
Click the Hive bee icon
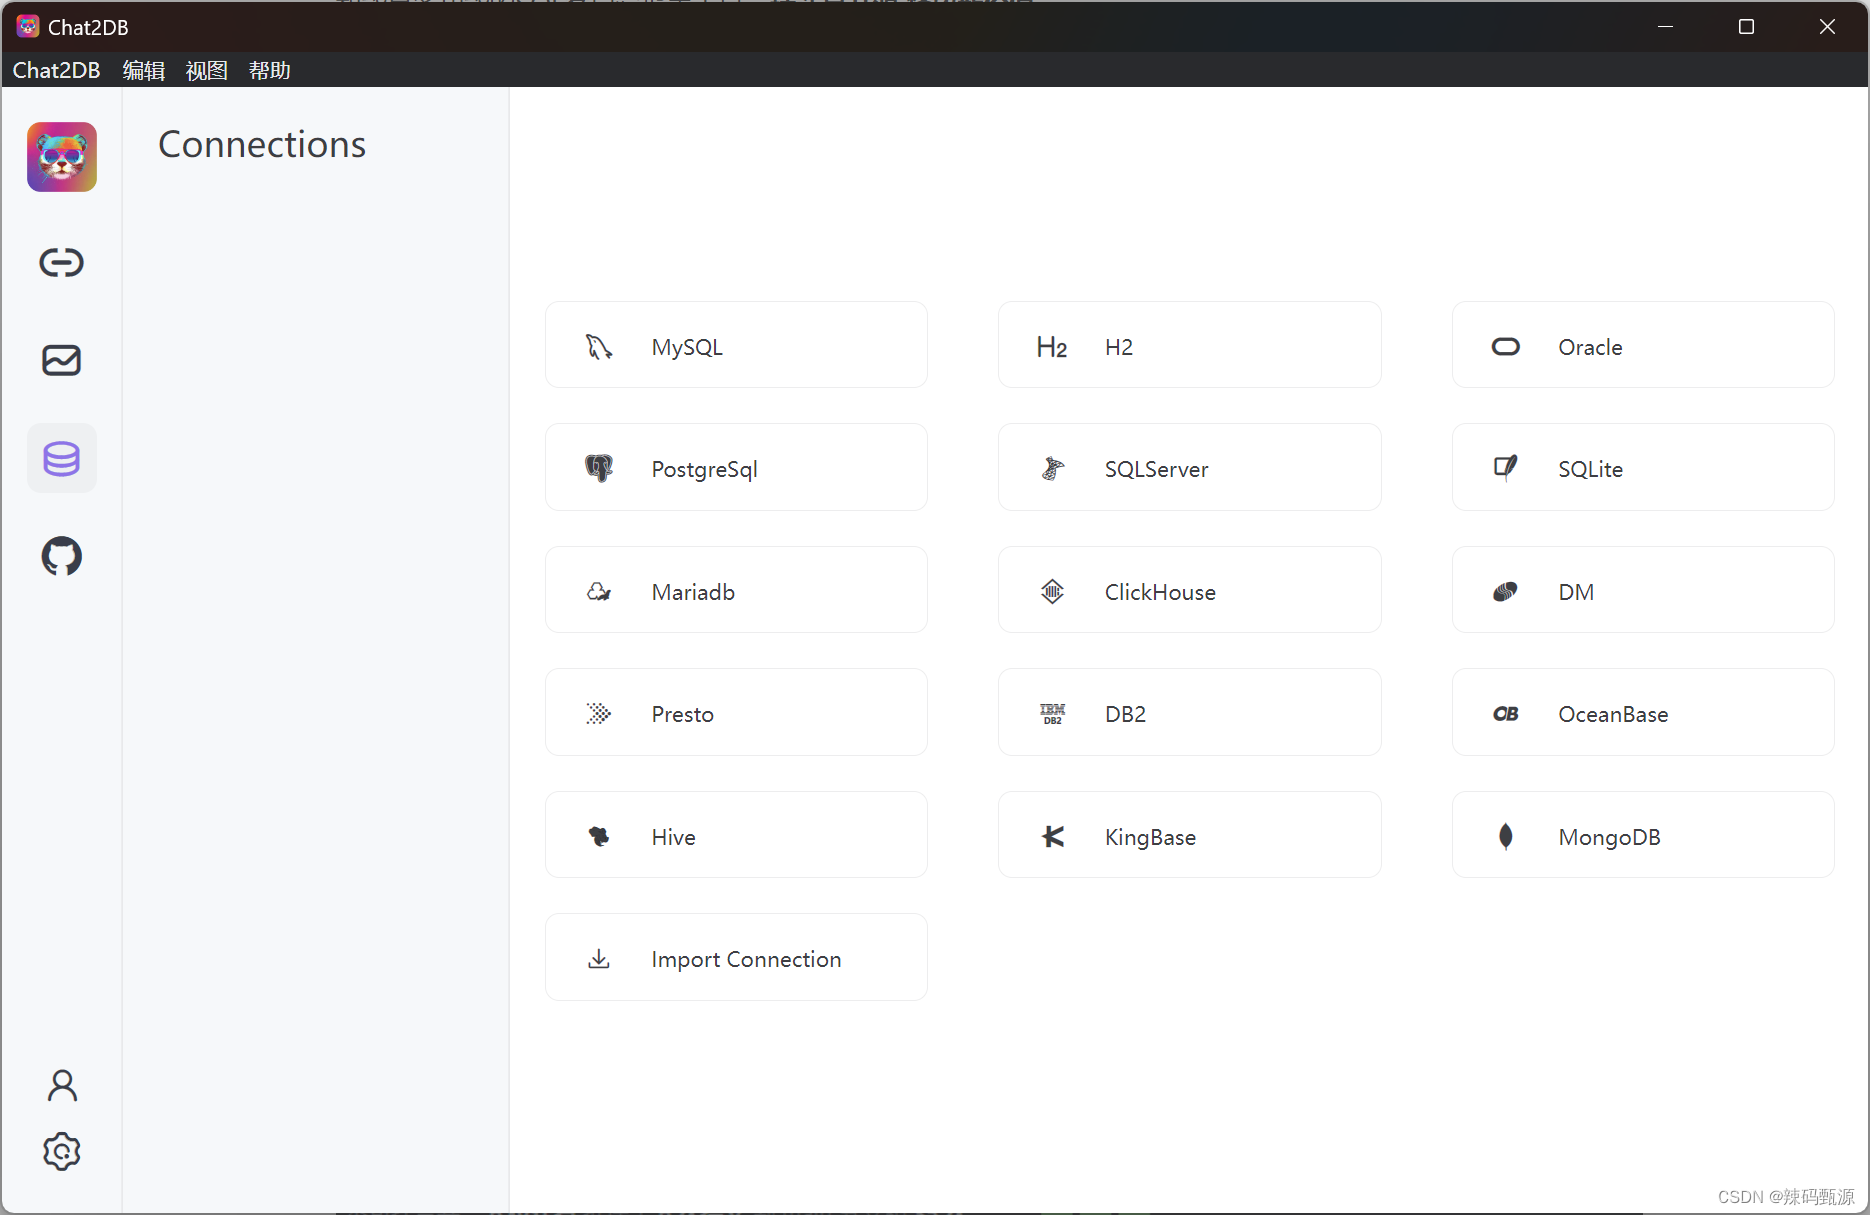click(x=599, y=837)
